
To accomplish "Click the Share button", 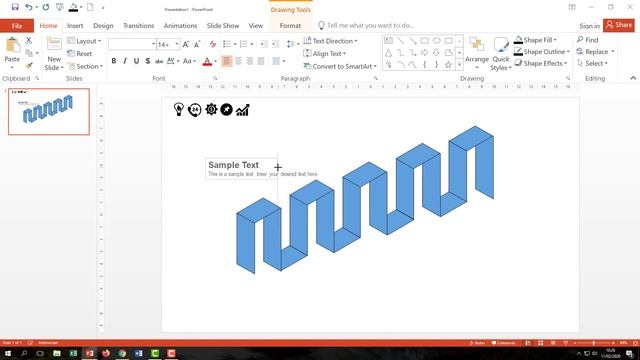I will [x=619, y=25].
